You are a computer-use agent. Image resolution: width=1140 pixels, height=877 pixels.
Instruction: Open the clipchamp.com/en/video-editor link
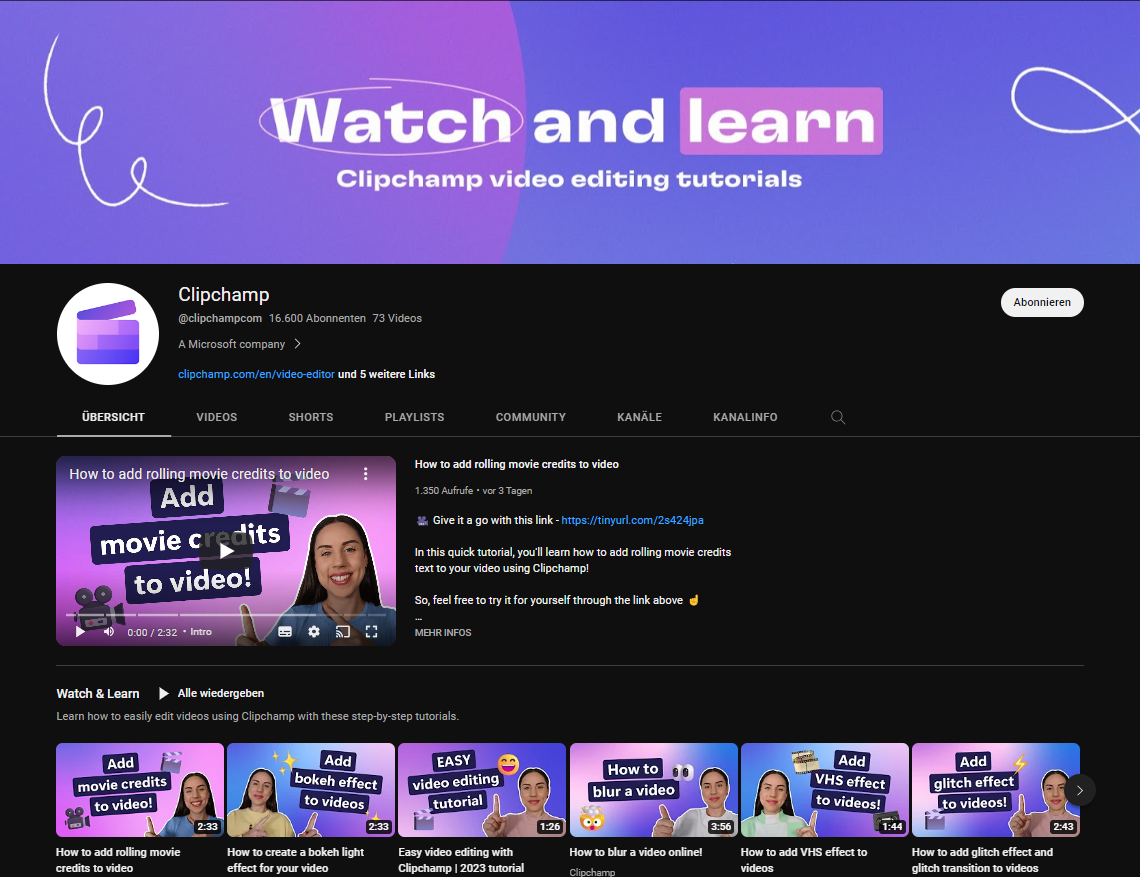click(257, 375)
